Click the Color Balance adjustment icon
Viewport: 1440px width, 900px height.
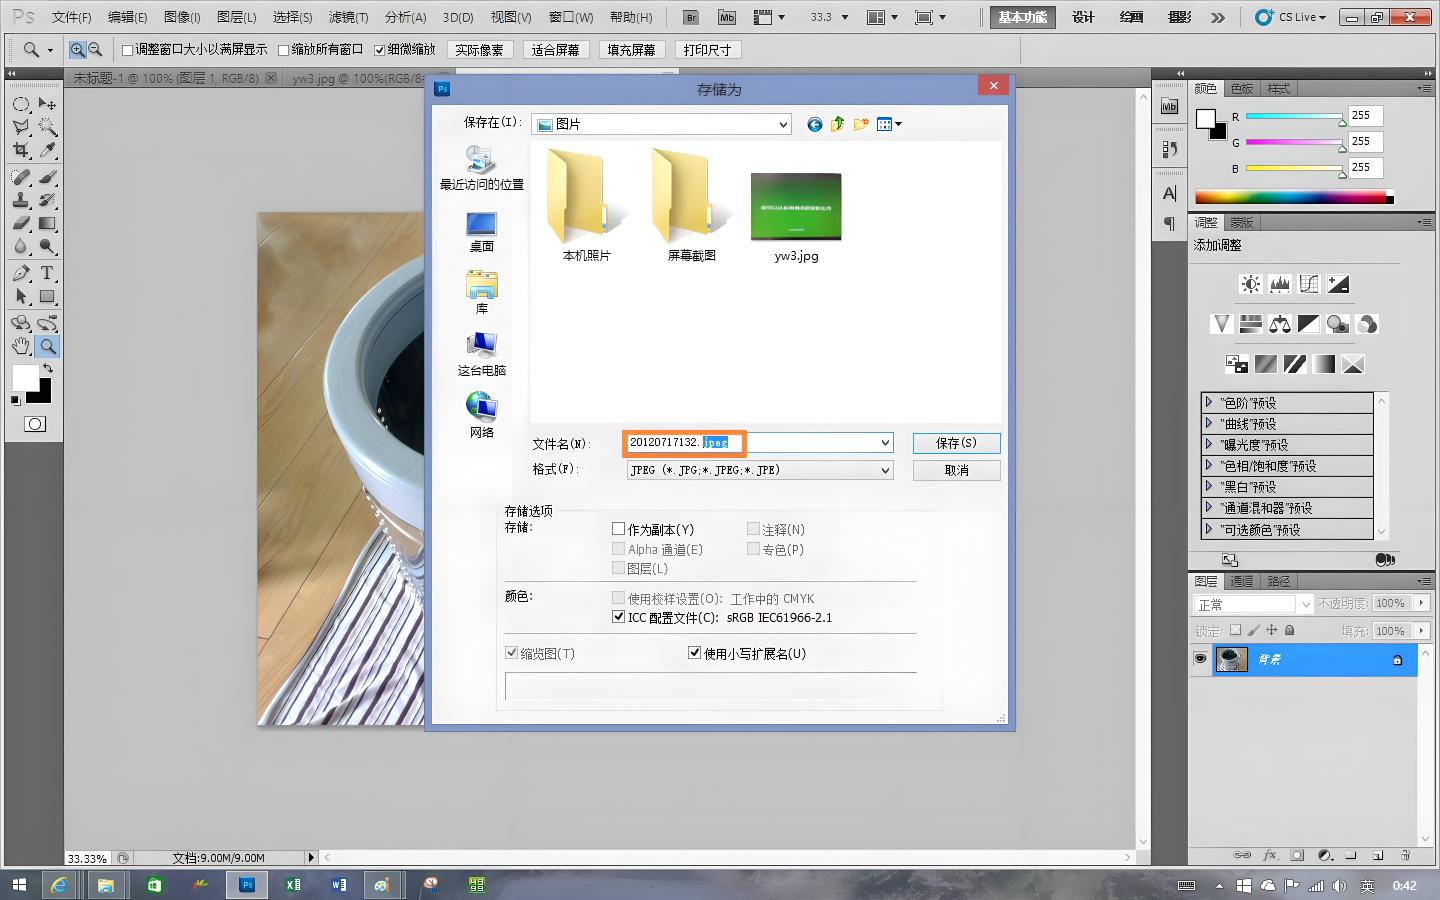tap(1279, 324)
